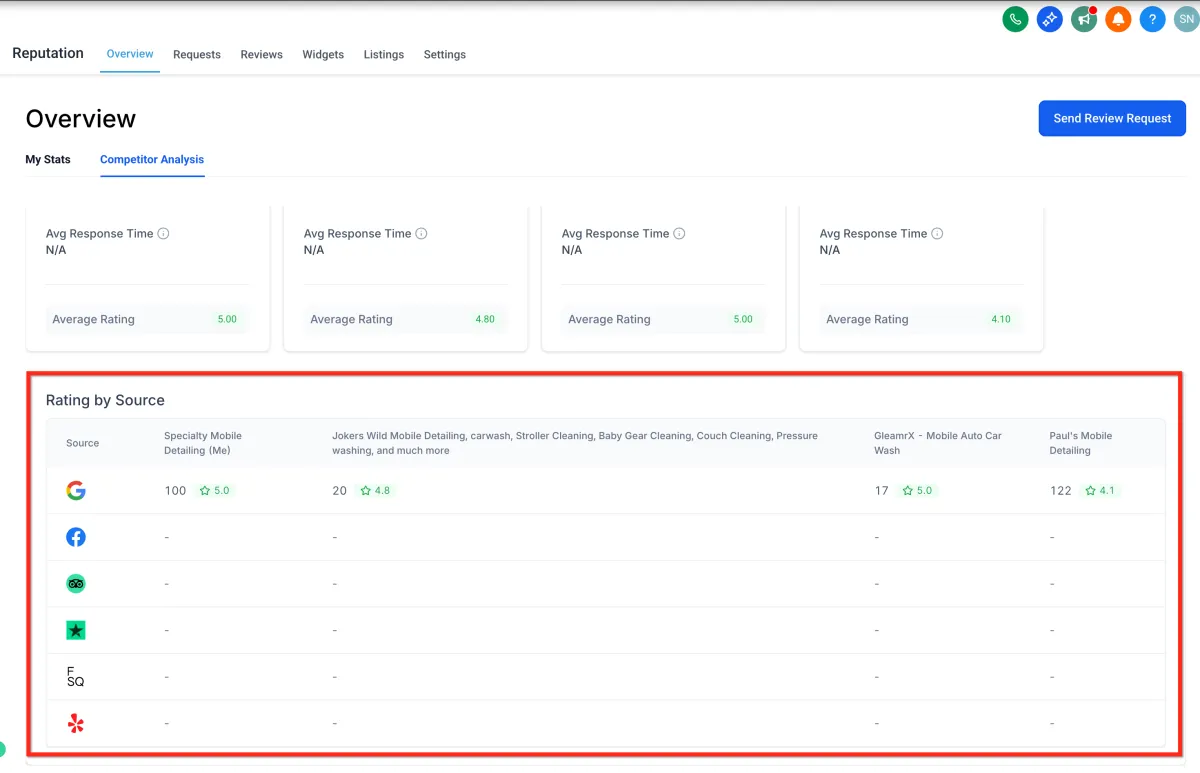Viewport: 1200px width, 773px height.
Task: Click info icon on third Avg Response Time card
Action: tap(679, 234)
